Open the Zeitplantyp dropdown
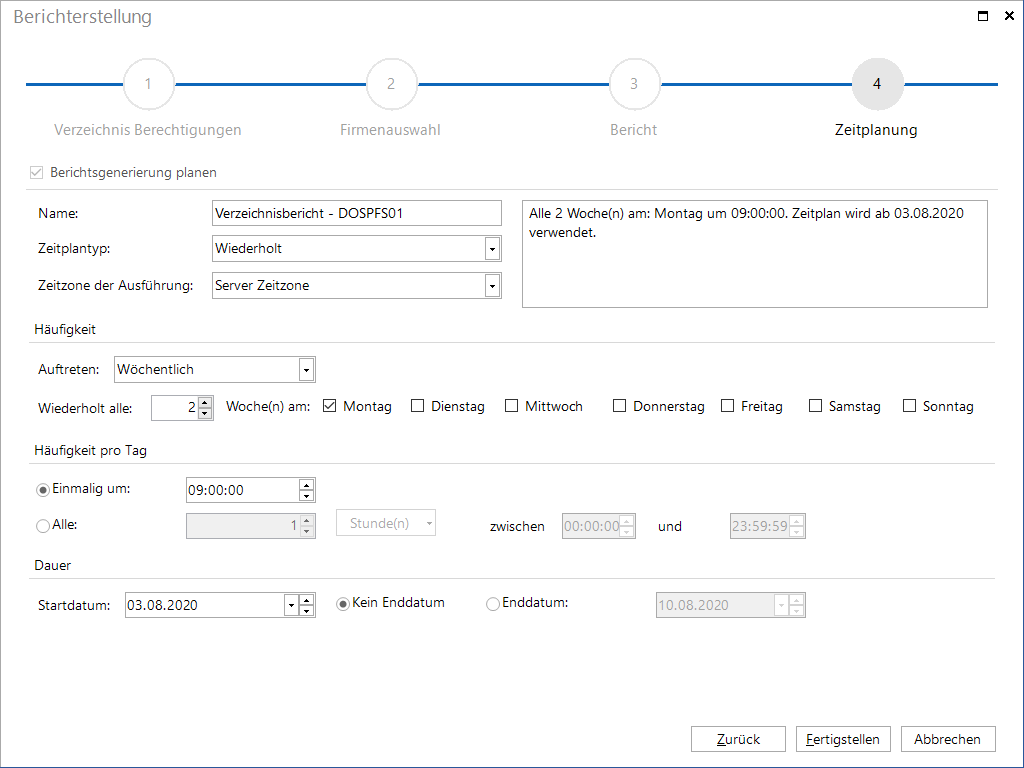The height and width of the screenshot is (768, 1024). (x=492, y=249)
